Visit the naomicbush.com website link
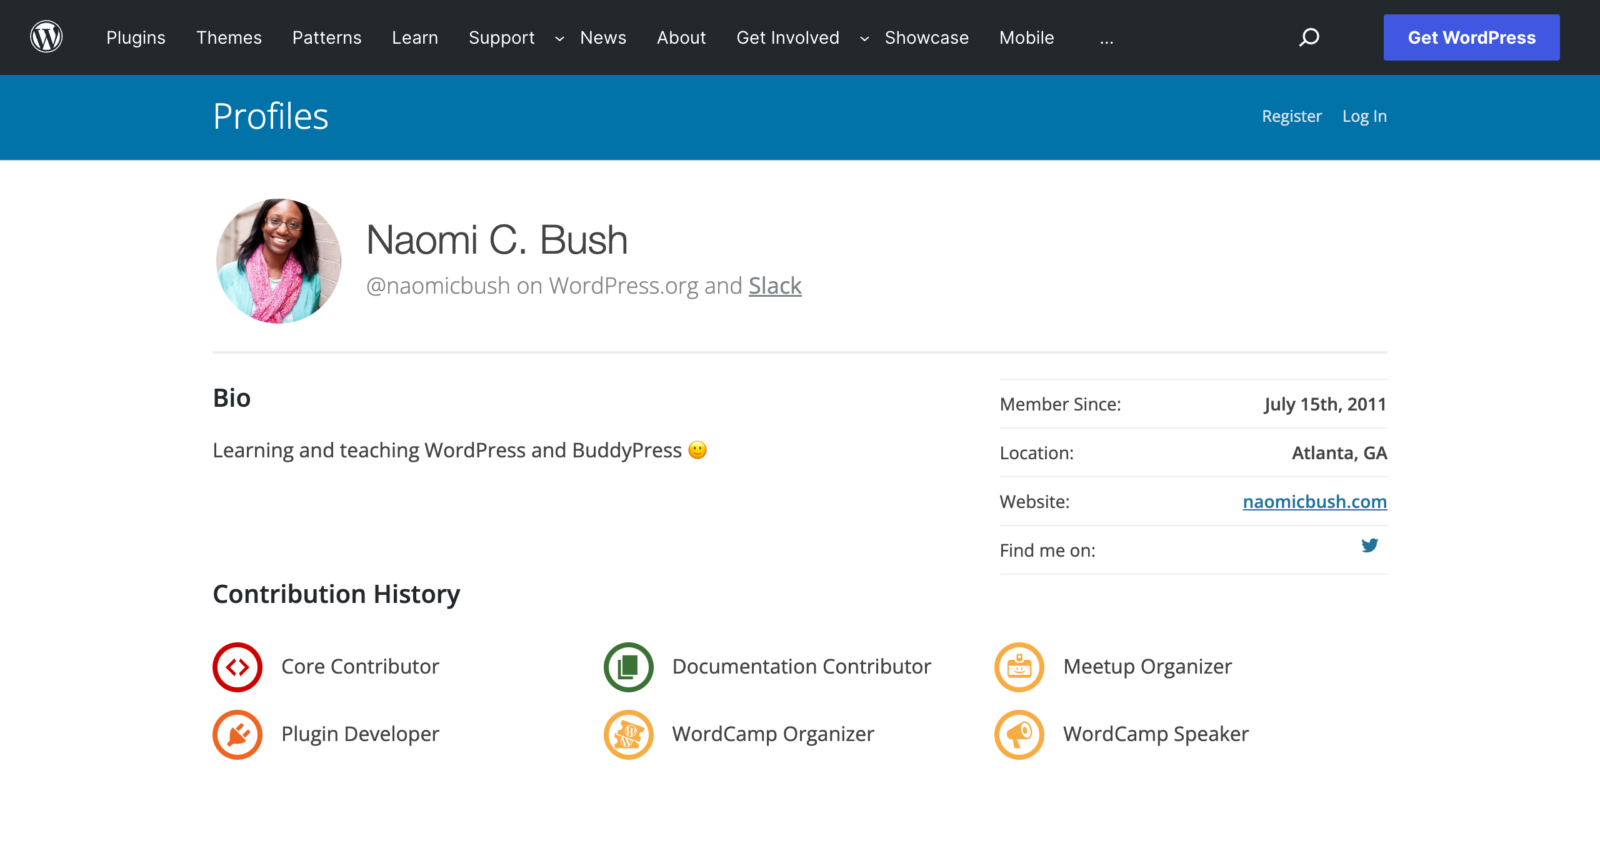This screenshot has width=1600, height=861. click(1314, 502)
